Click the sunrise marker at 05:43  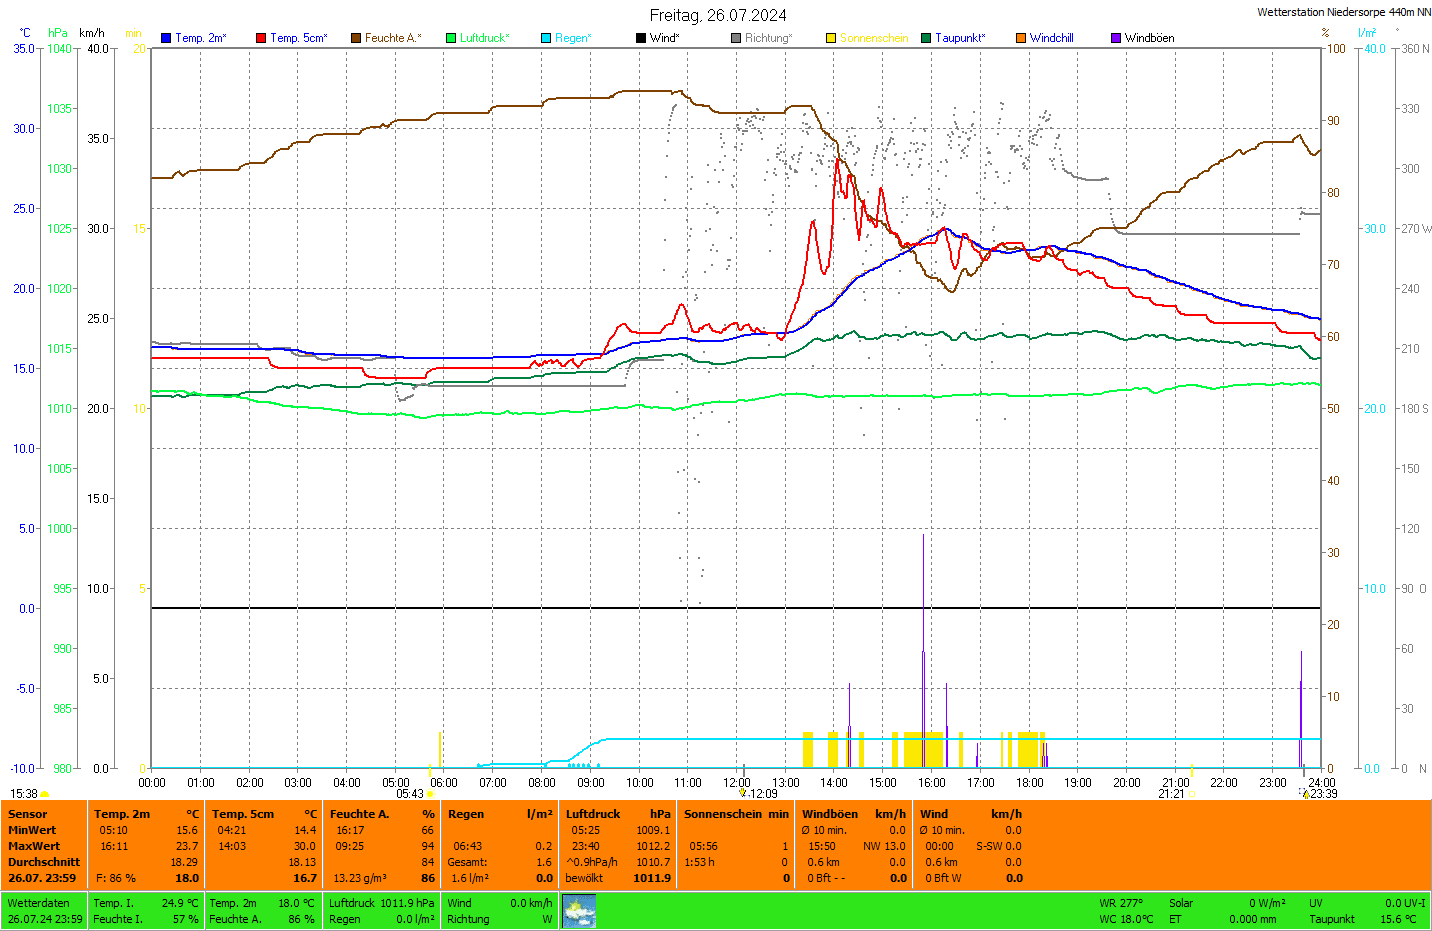pyautogui.click(x=431, y=794)
